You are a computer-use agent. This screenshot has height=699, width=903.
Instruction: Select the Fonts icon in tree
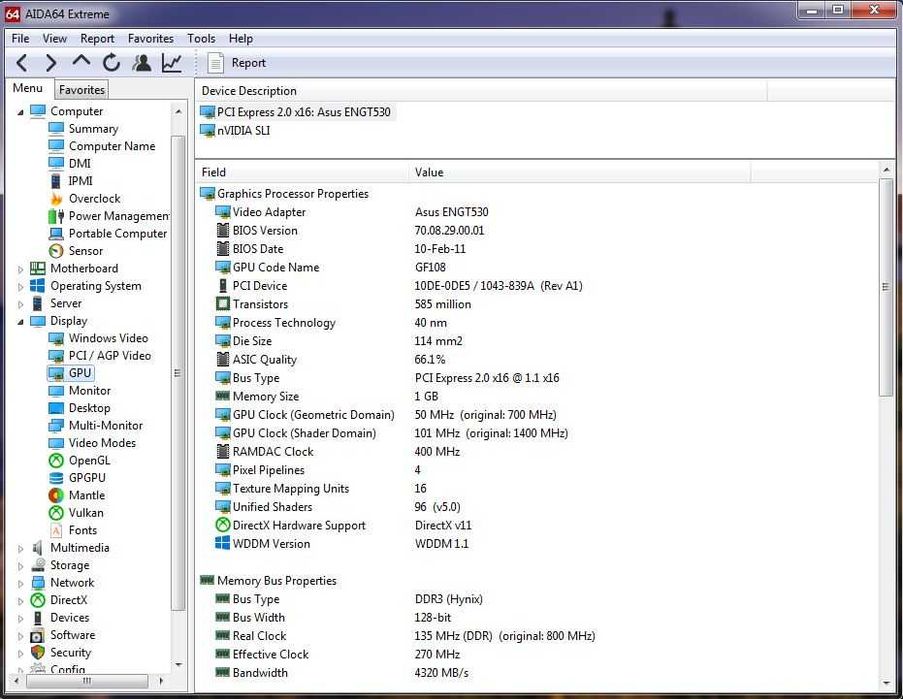(56, 530)
